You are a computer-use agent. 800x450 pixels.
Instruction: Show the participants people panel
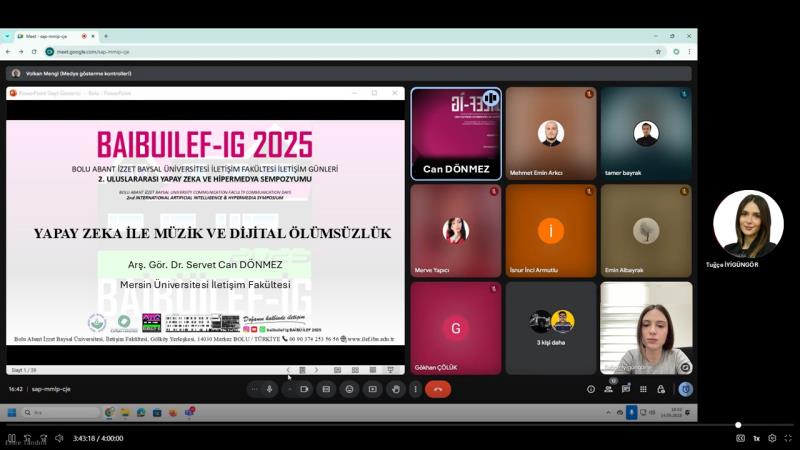point(608,389)
